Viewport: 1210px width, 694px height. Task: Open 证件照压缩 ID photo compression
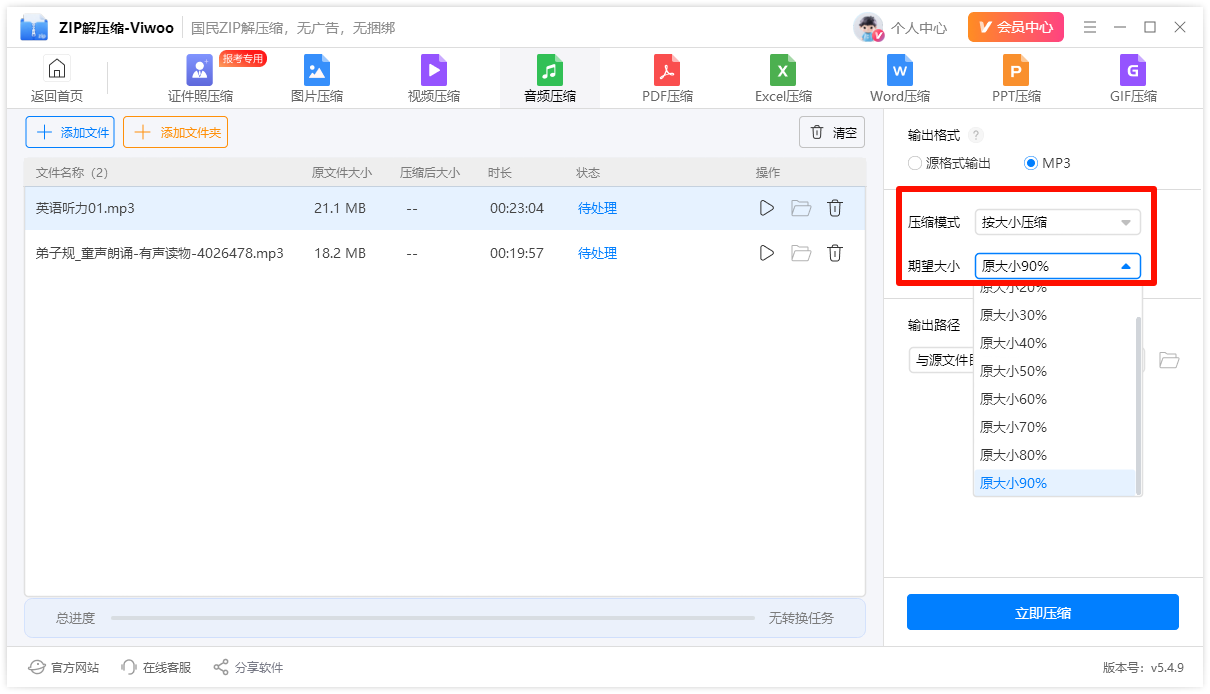(x=200, y=79)
